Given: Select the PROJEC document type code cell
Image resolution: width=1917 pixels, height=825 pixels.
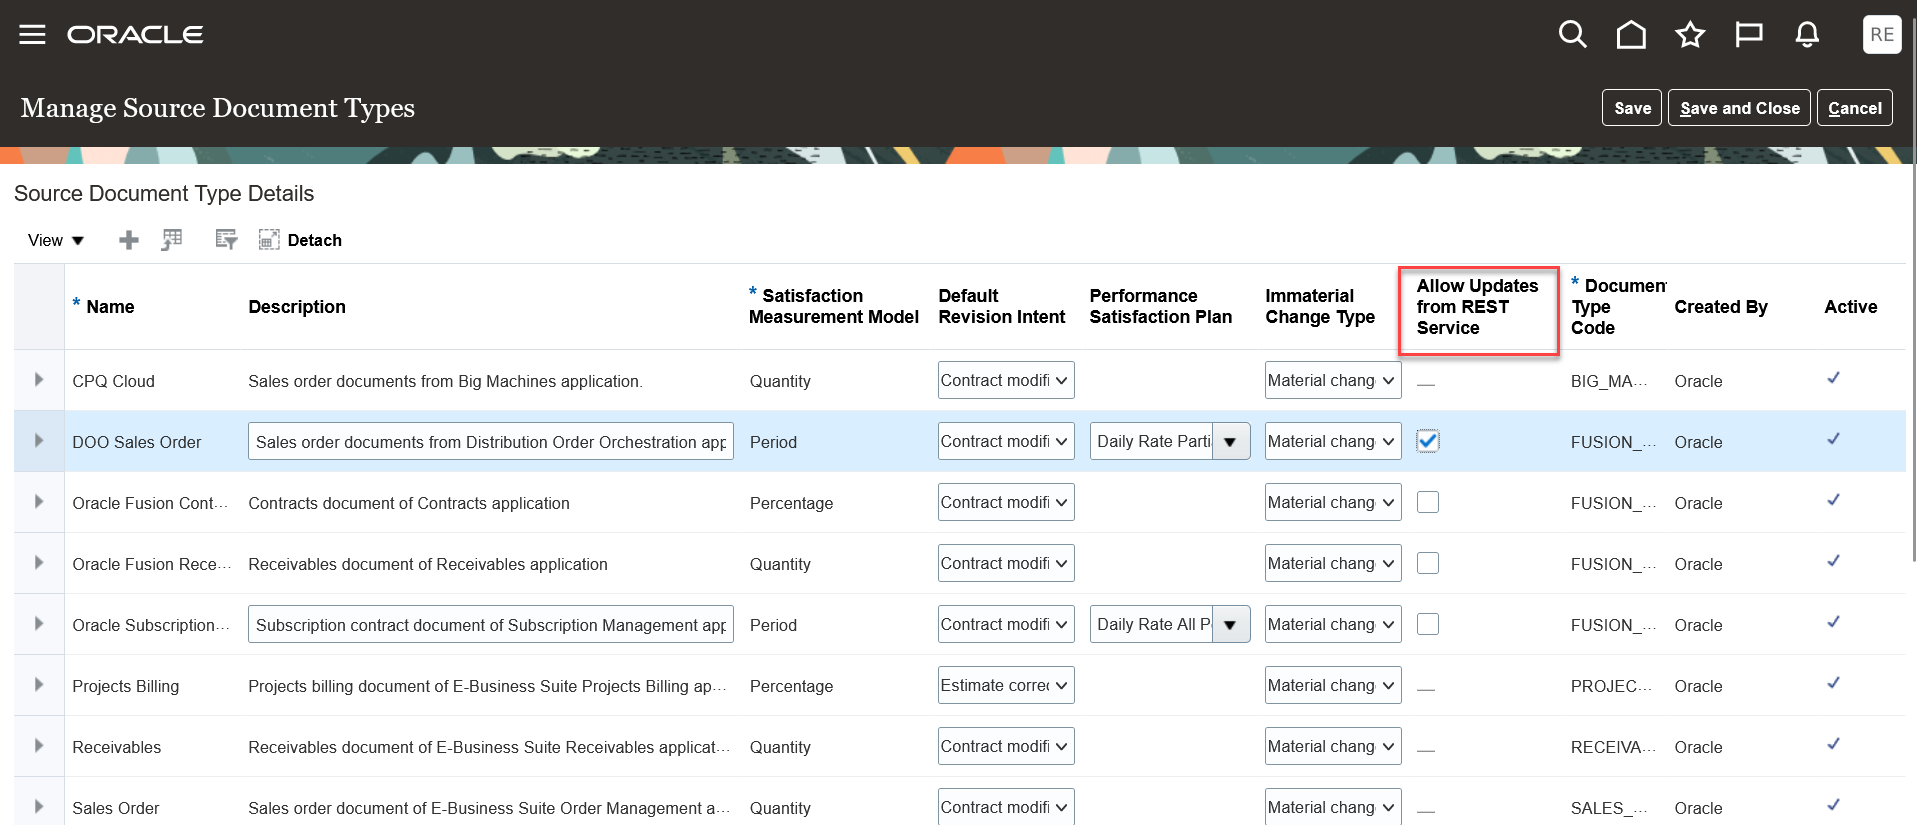Looking at the screenshot, I should pyautogui.click(x=1610, y=686).
